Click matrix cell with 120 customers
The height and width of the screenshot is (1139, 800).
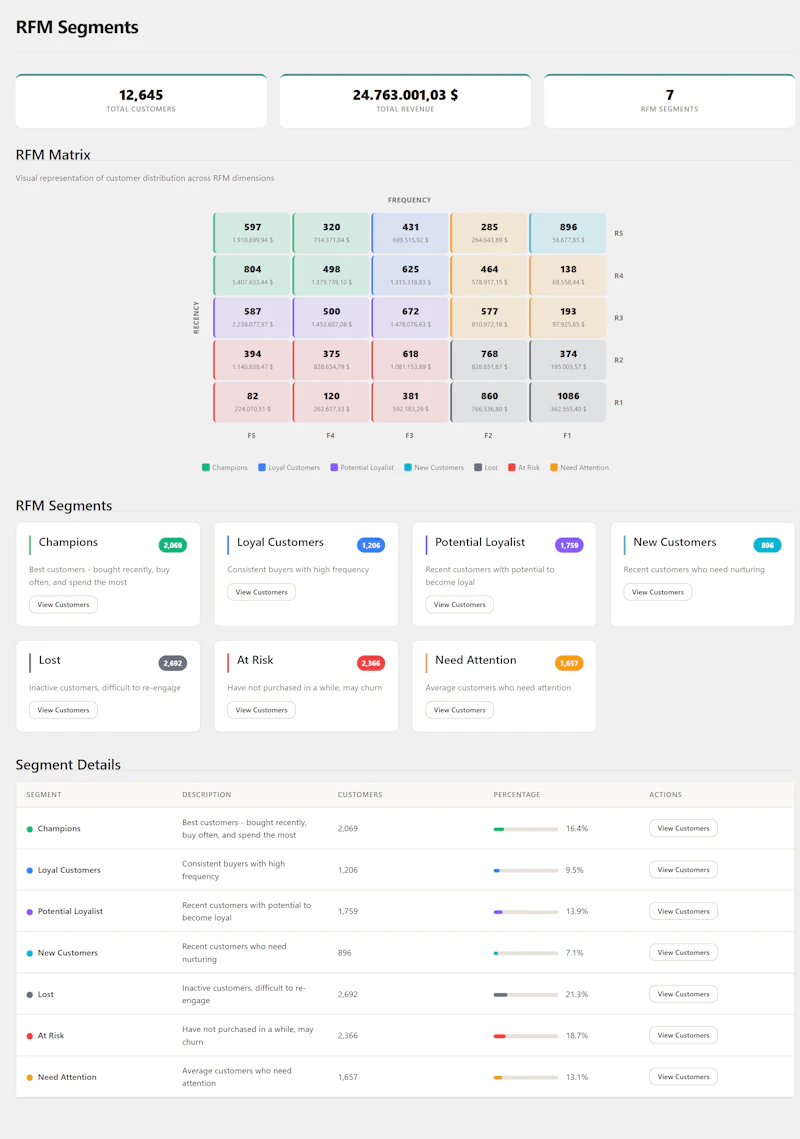pos(331,402)
